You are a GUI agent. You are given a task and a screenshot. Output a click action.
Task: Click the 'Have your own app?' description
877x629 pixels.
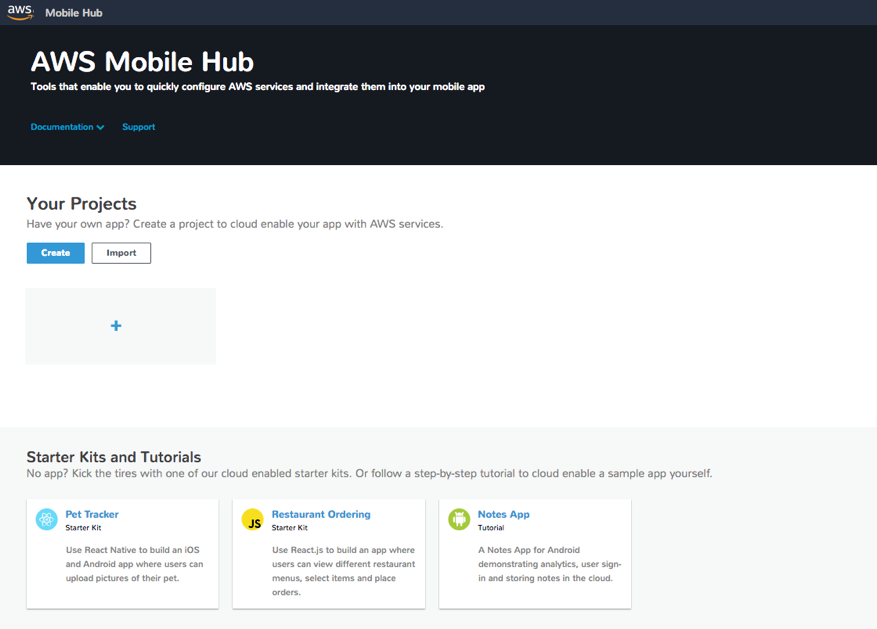point(235,224)
